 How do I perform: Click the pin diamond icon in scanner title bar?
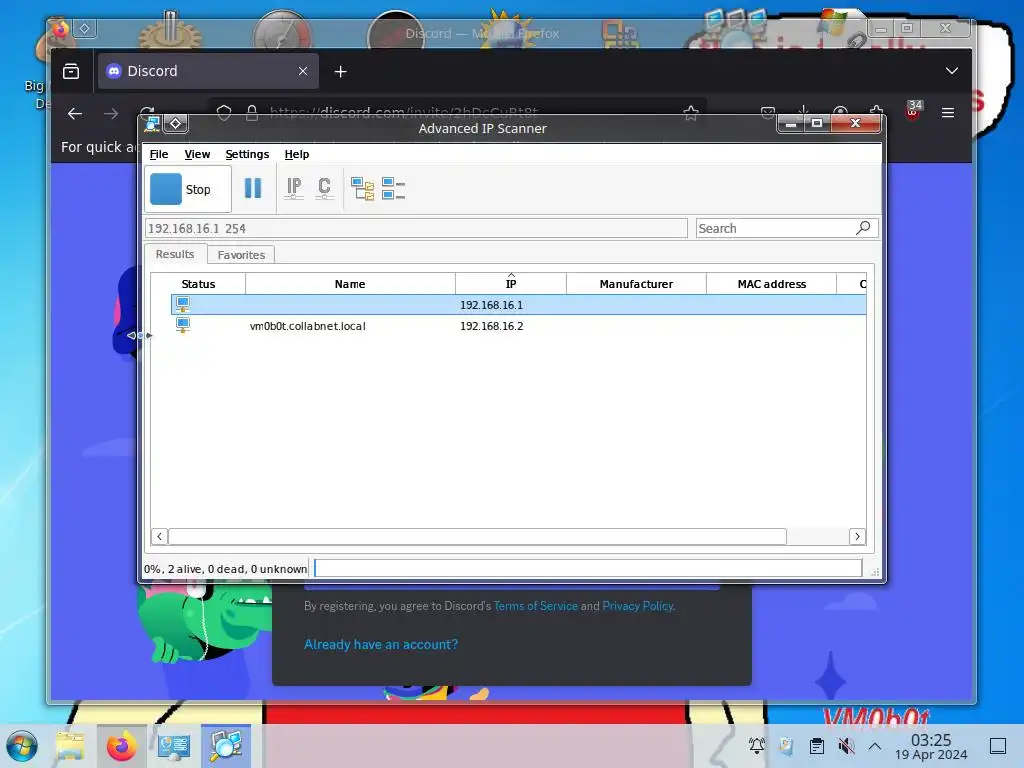tap(176, 123)
